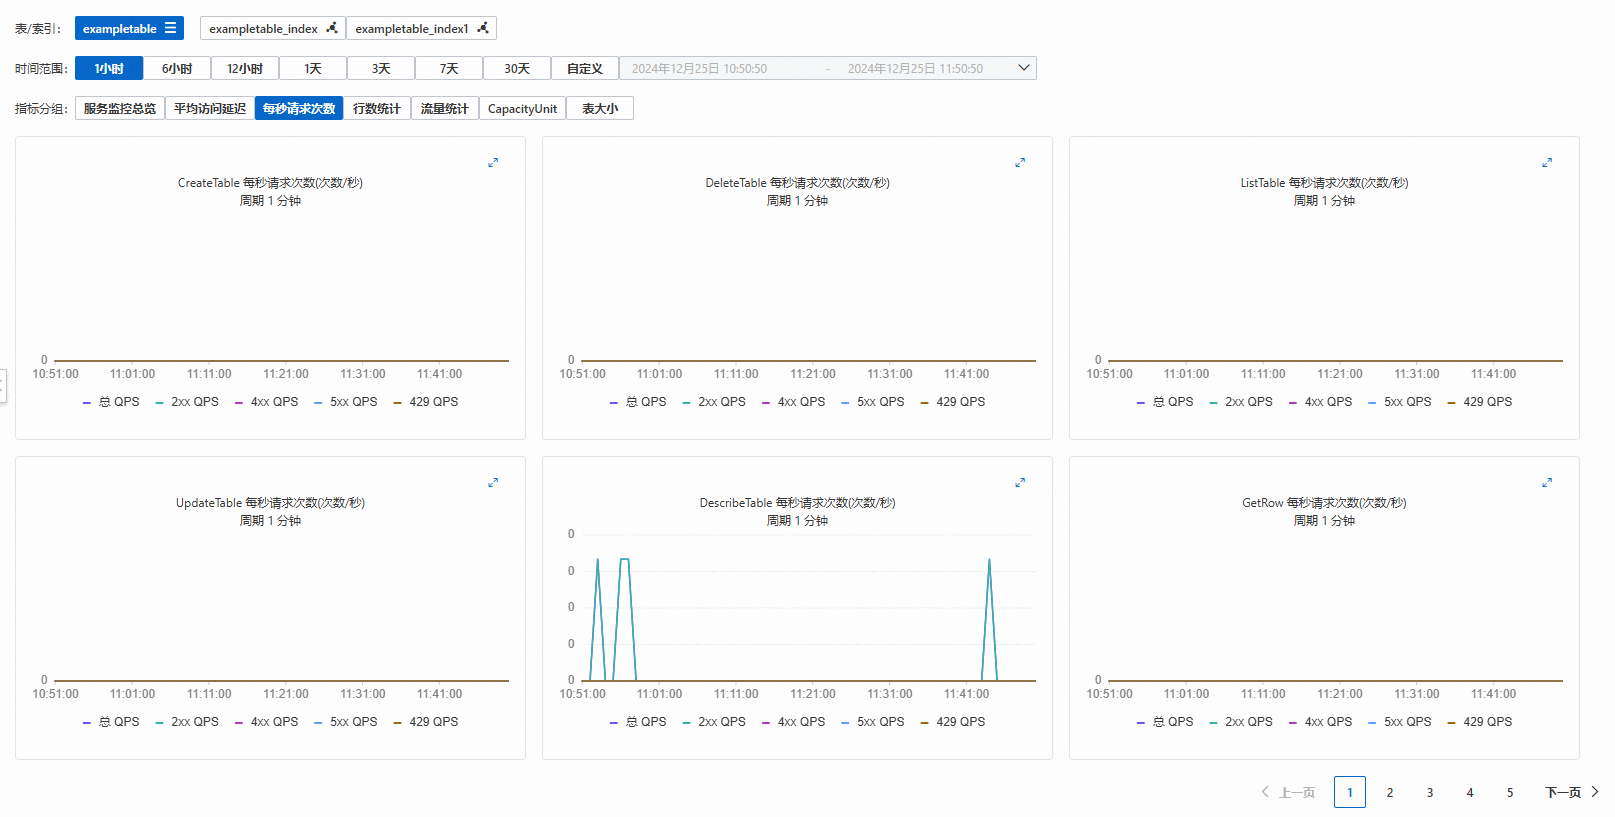Switch to the 平均访问延迟 metrics tab
The height and width of the screenshot is (817, 1615).
click(210, 108)
